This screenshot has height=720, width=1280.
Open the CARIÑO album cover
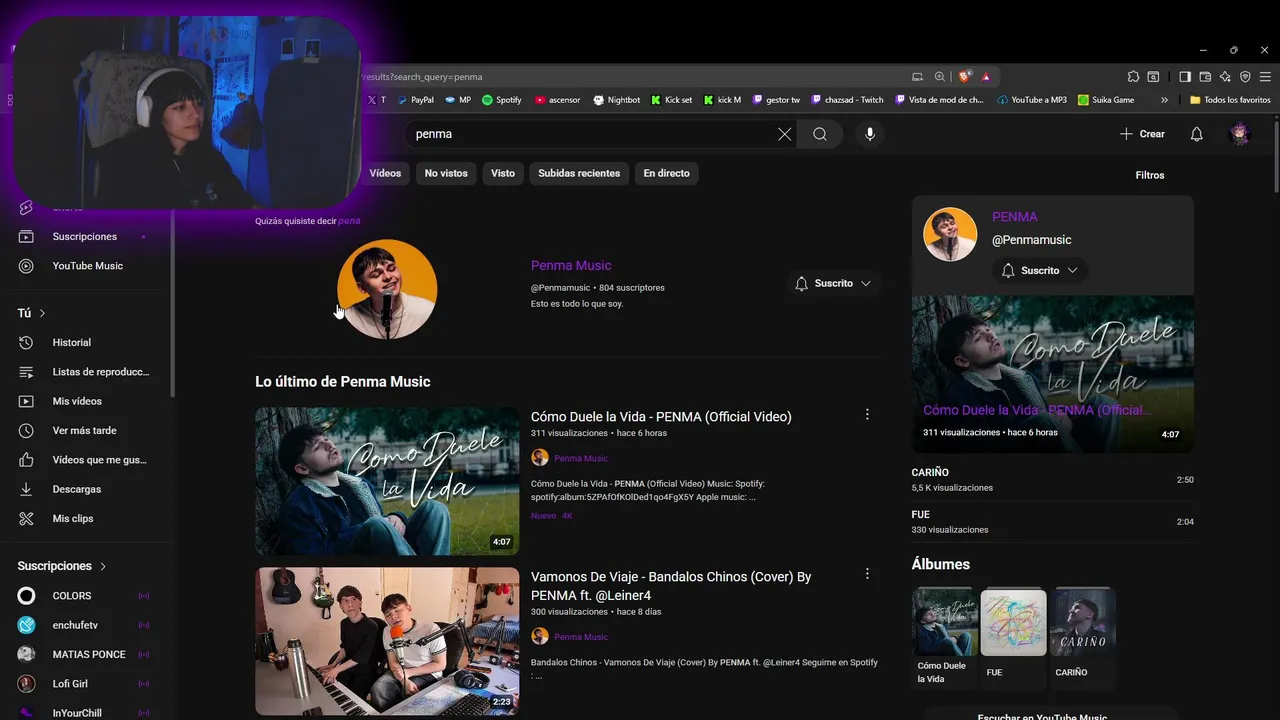tap(1084, 622)
